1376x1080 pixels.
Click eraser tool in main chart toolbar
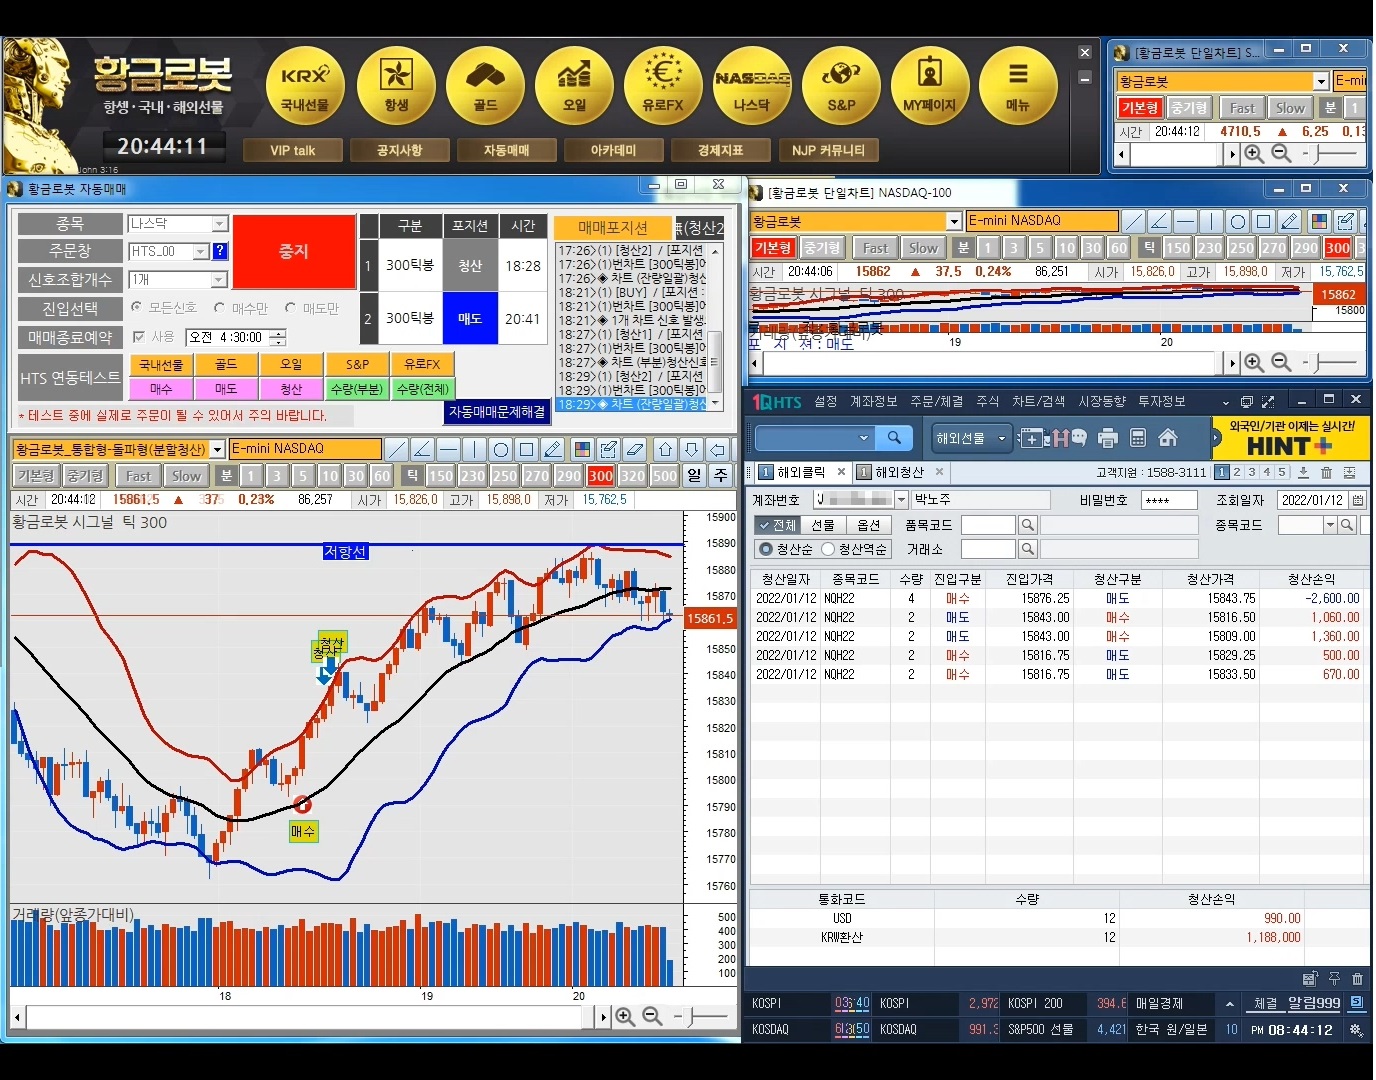(x=634, y=449)
